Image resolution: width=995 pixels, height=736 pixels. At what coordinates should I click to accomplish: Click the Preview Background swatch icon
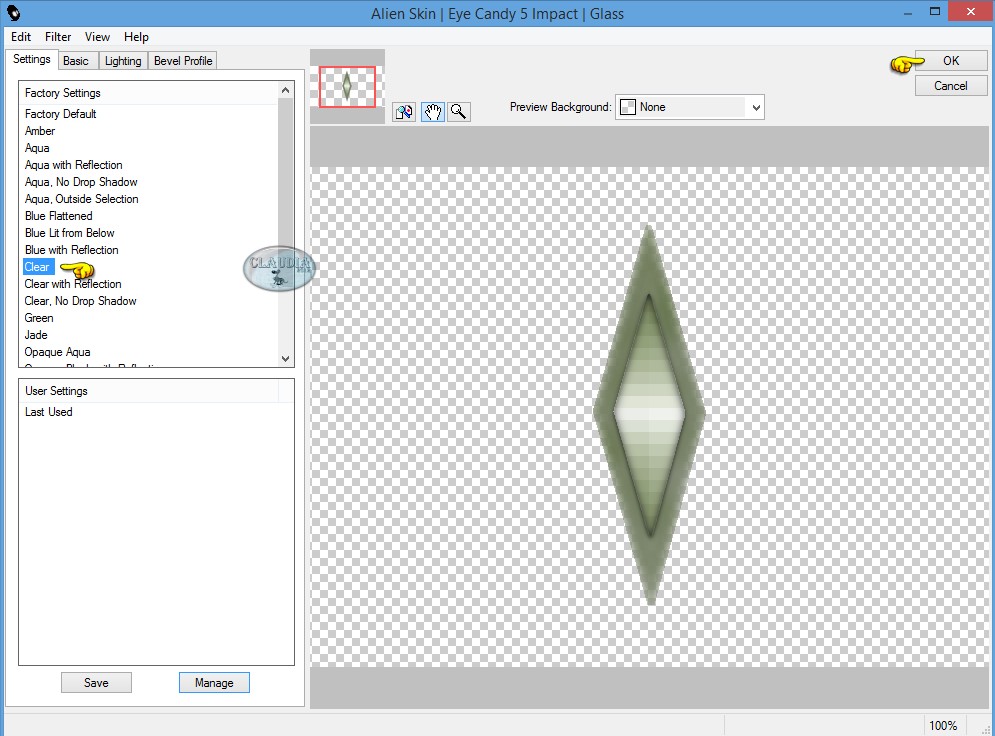pyautogui.click(x=628, y=107)
